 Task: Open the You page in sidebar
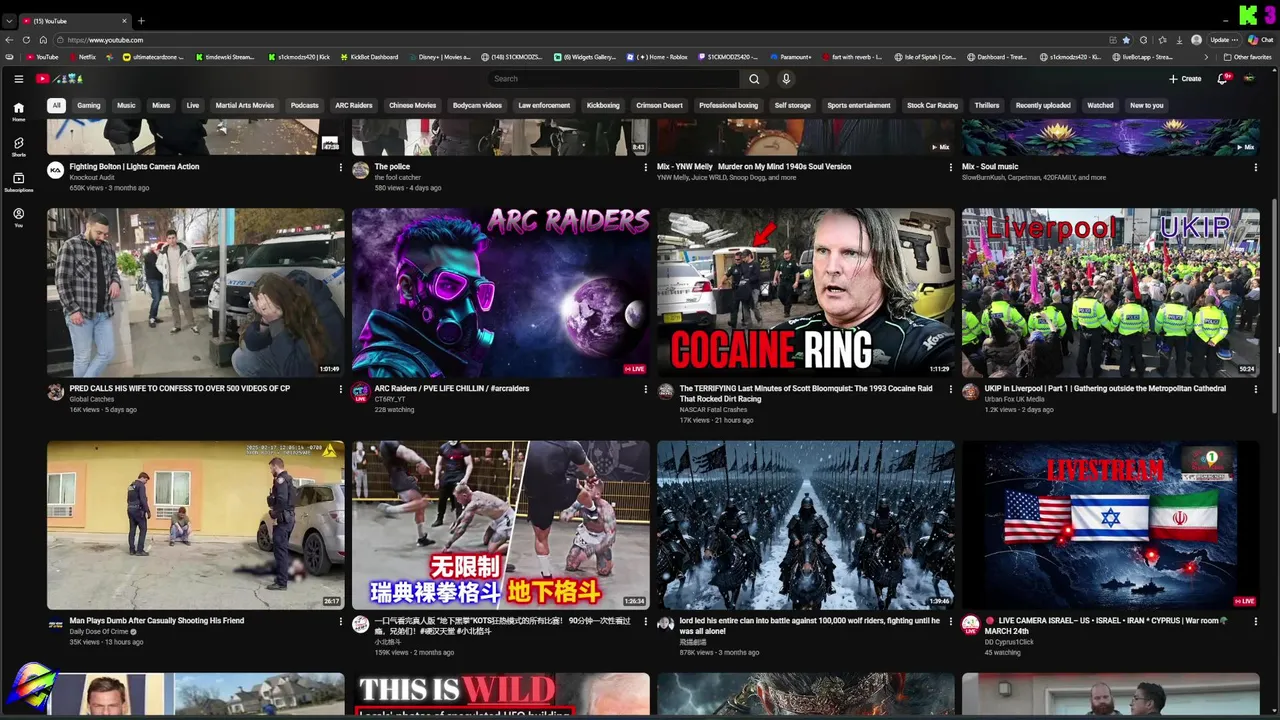tap(18, 217)
